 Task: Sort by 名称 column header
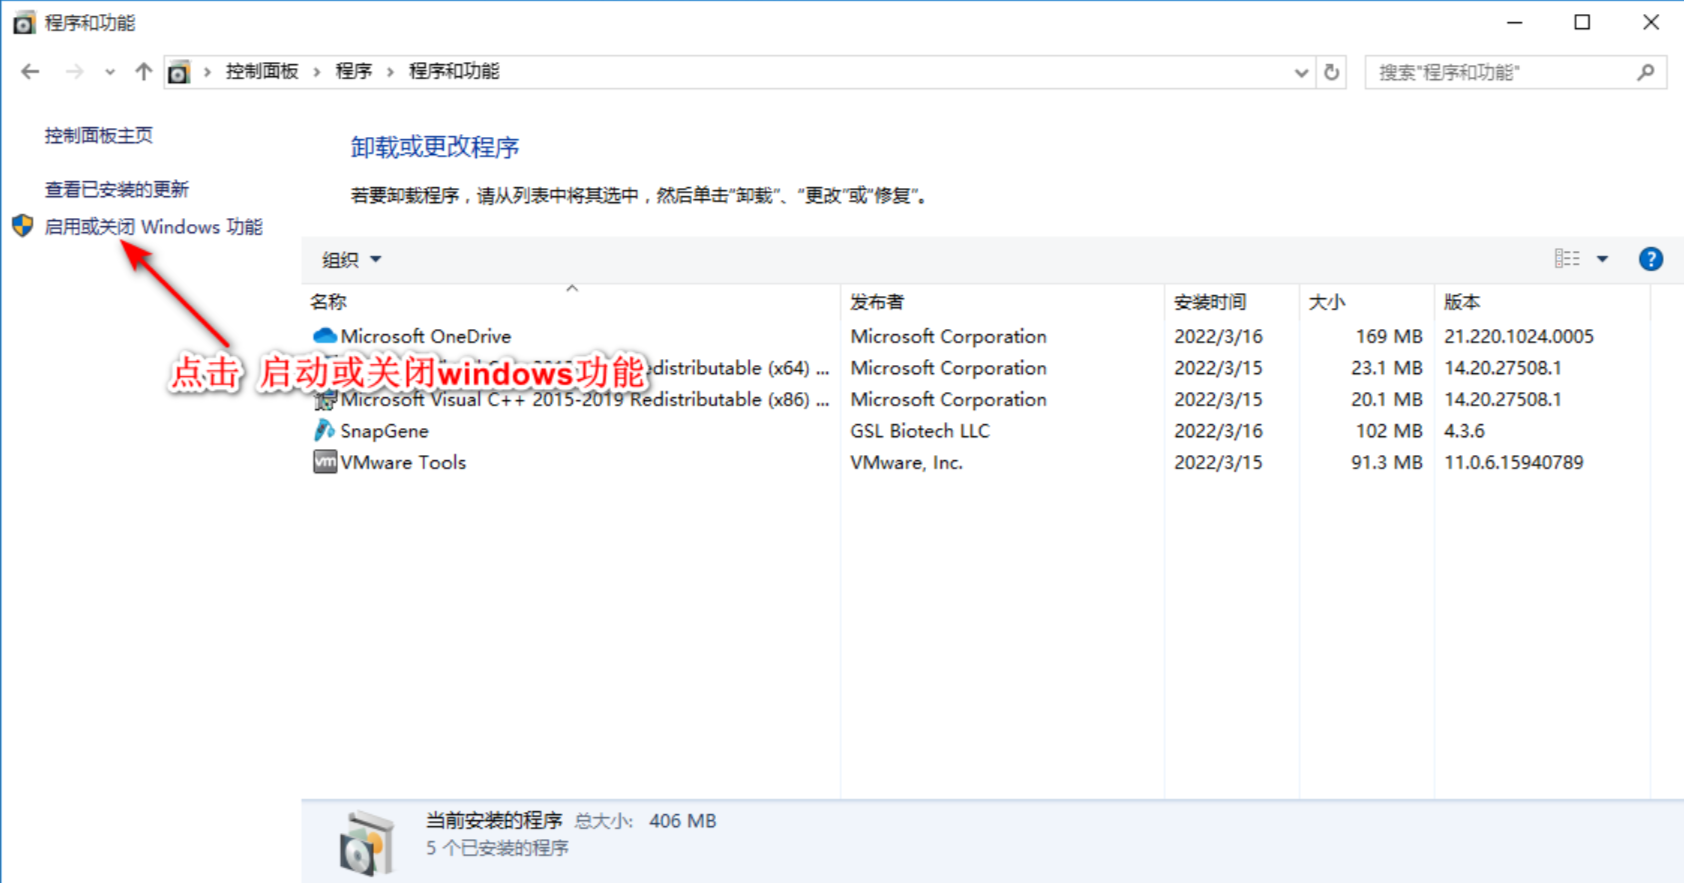point(570,302)
